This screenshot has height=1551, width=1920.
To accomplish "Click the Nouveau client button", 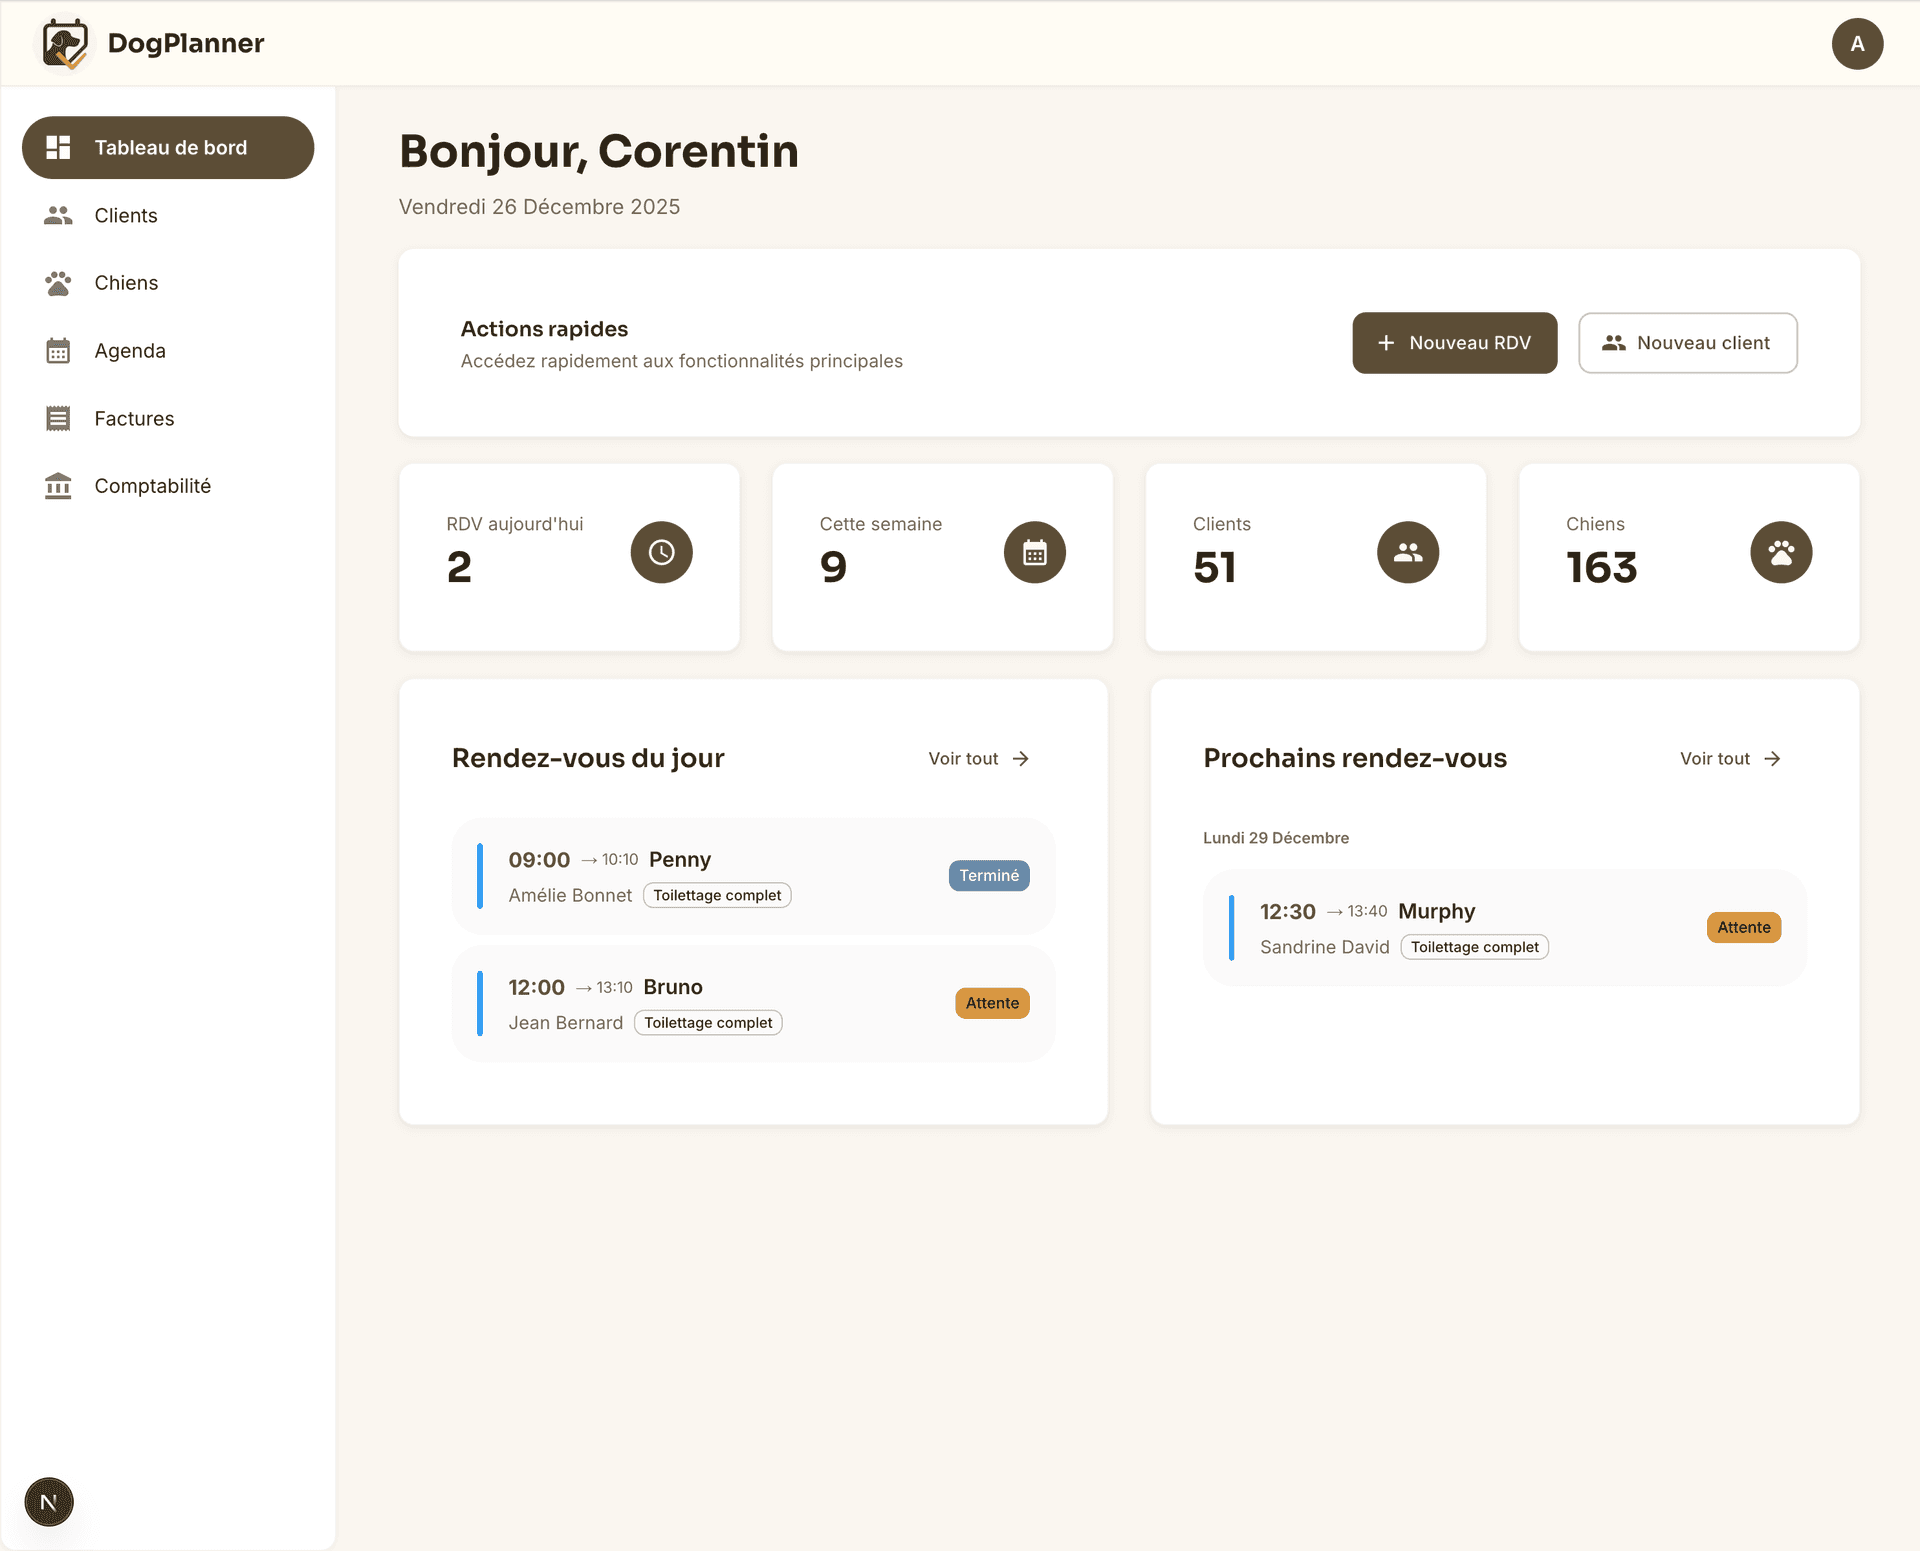I will point(1687,343).
